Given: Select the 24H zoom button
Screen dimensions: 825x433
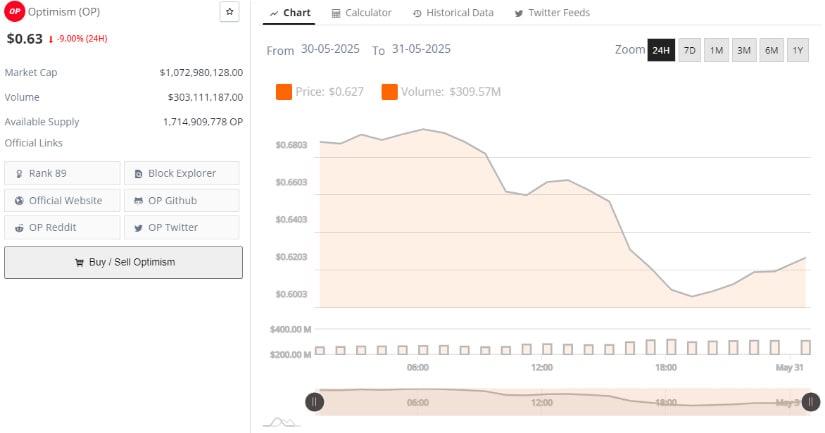Looking at the screenshot, I should (x=661, y=50).
